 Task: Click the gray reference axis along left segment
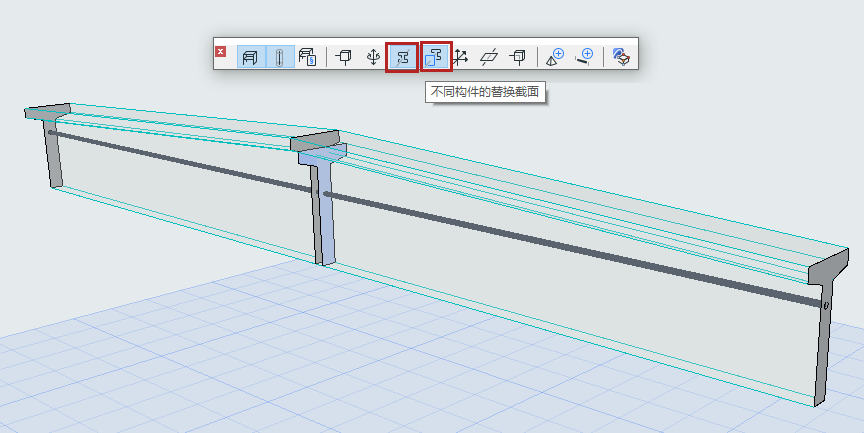[180, 158]
